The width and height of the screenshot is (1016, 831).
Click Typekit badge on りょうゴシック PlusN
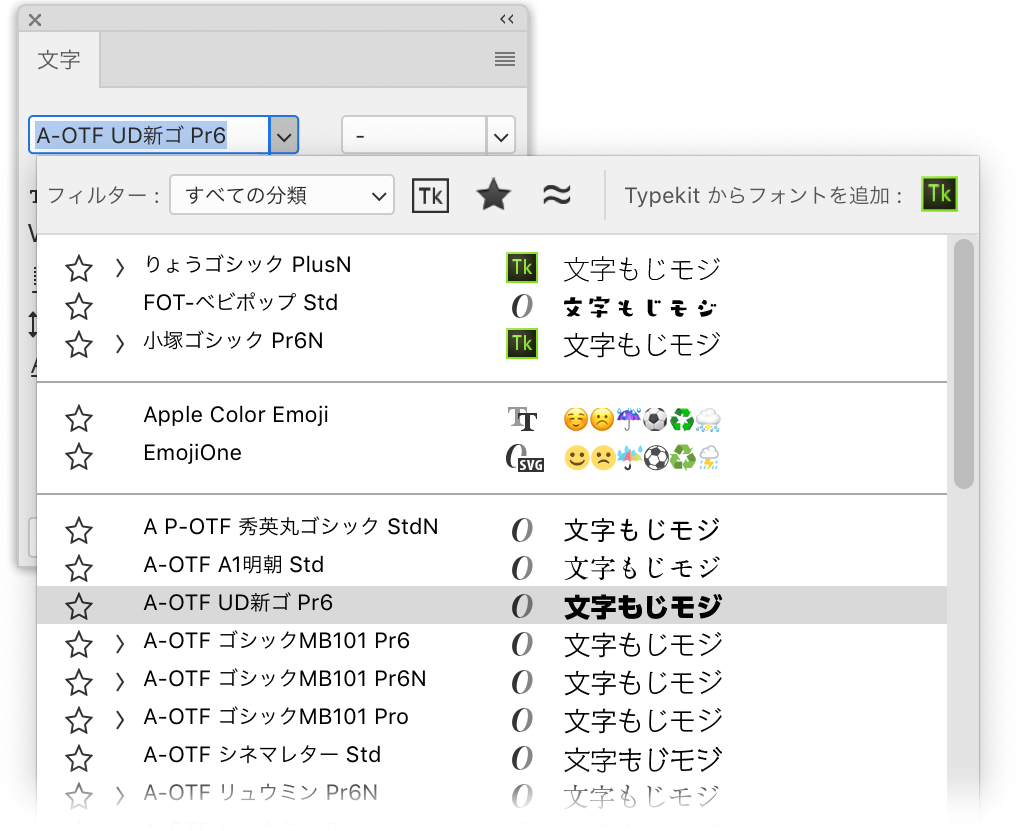point(522,268)
